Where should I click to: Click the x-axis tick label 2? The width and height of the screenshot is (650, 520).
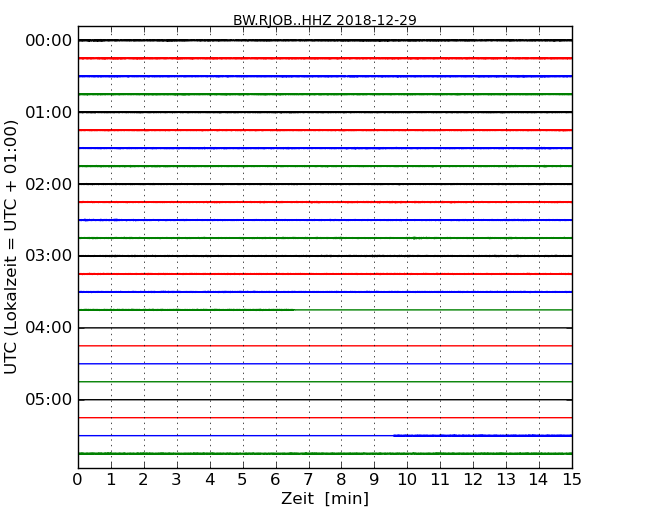[x=143, y=480]
